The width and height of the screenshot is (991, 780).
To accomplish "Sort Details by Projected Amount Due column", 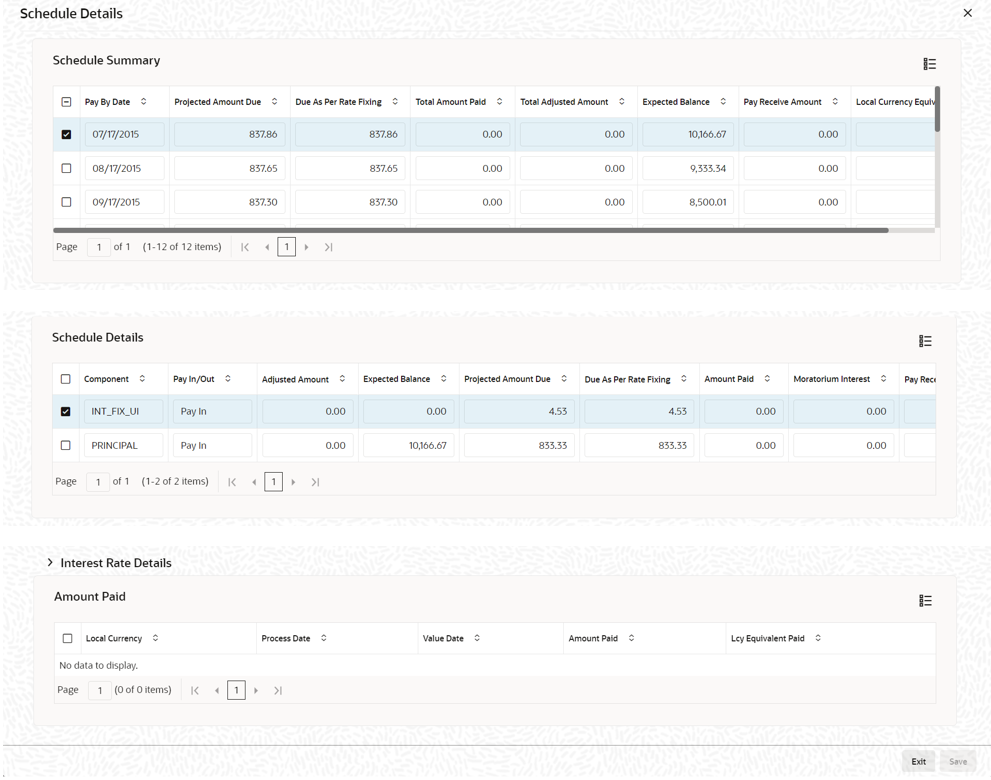I will (564, 379).
